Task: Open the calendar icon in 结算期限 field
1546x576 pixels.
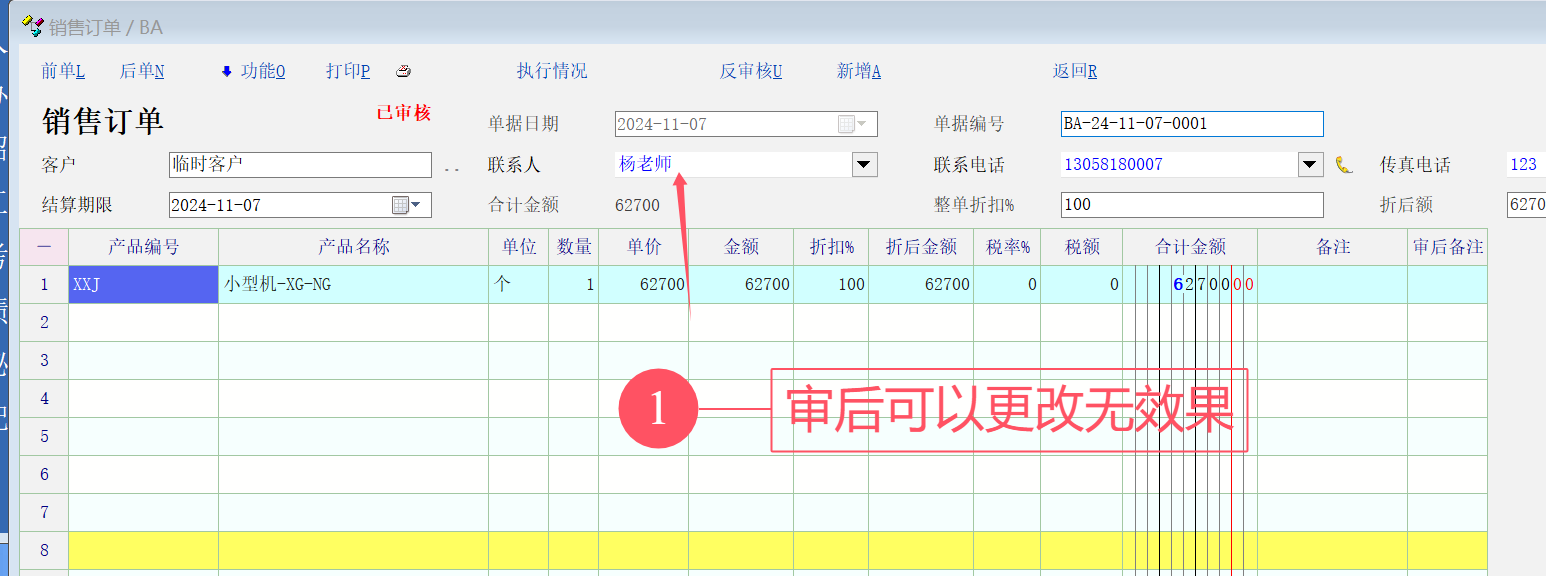Action: tap(400, 205)
